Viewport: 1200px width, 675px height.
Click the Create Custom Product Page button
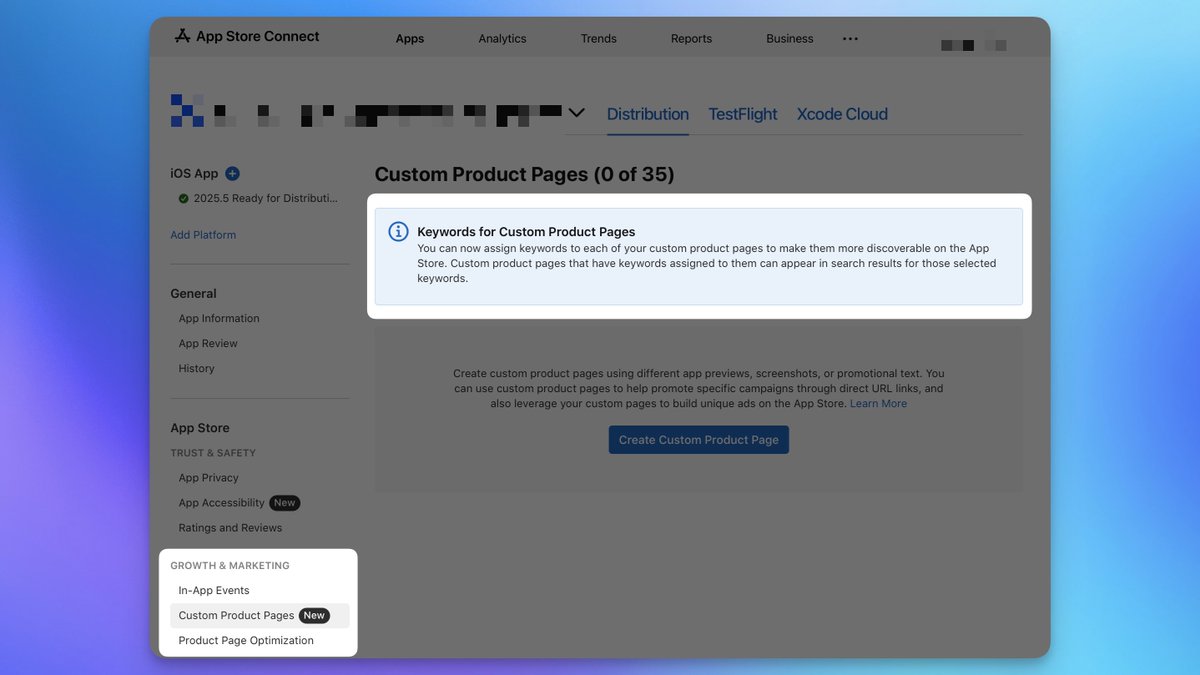tap(699, 440)
